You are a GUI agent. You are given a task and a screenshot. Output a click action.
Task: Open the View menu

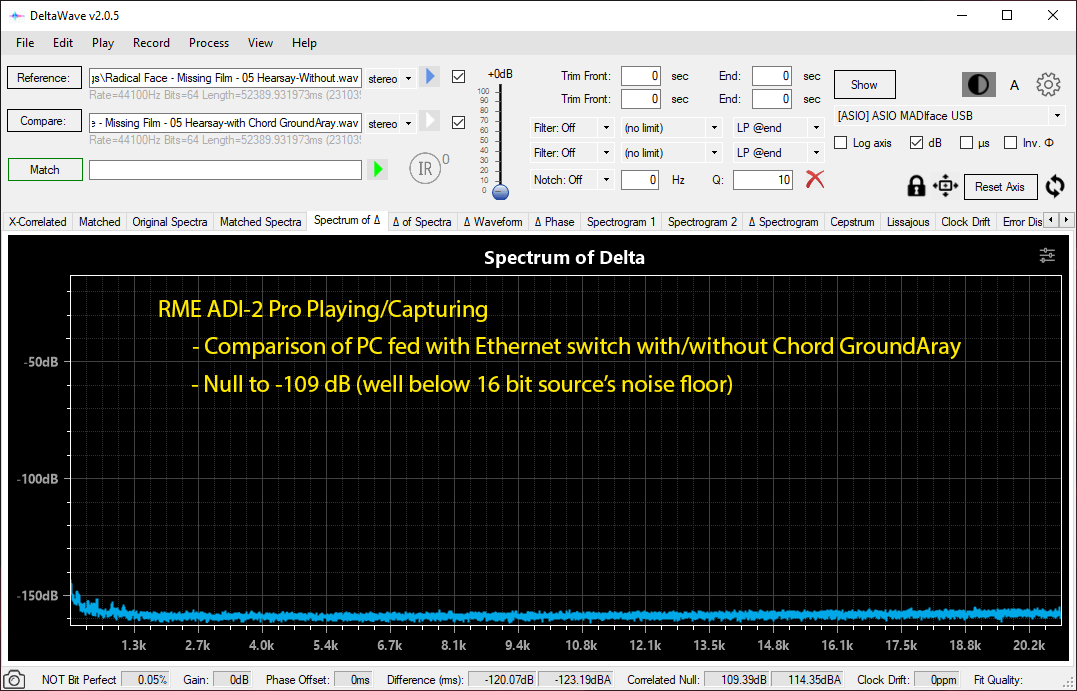260,43
